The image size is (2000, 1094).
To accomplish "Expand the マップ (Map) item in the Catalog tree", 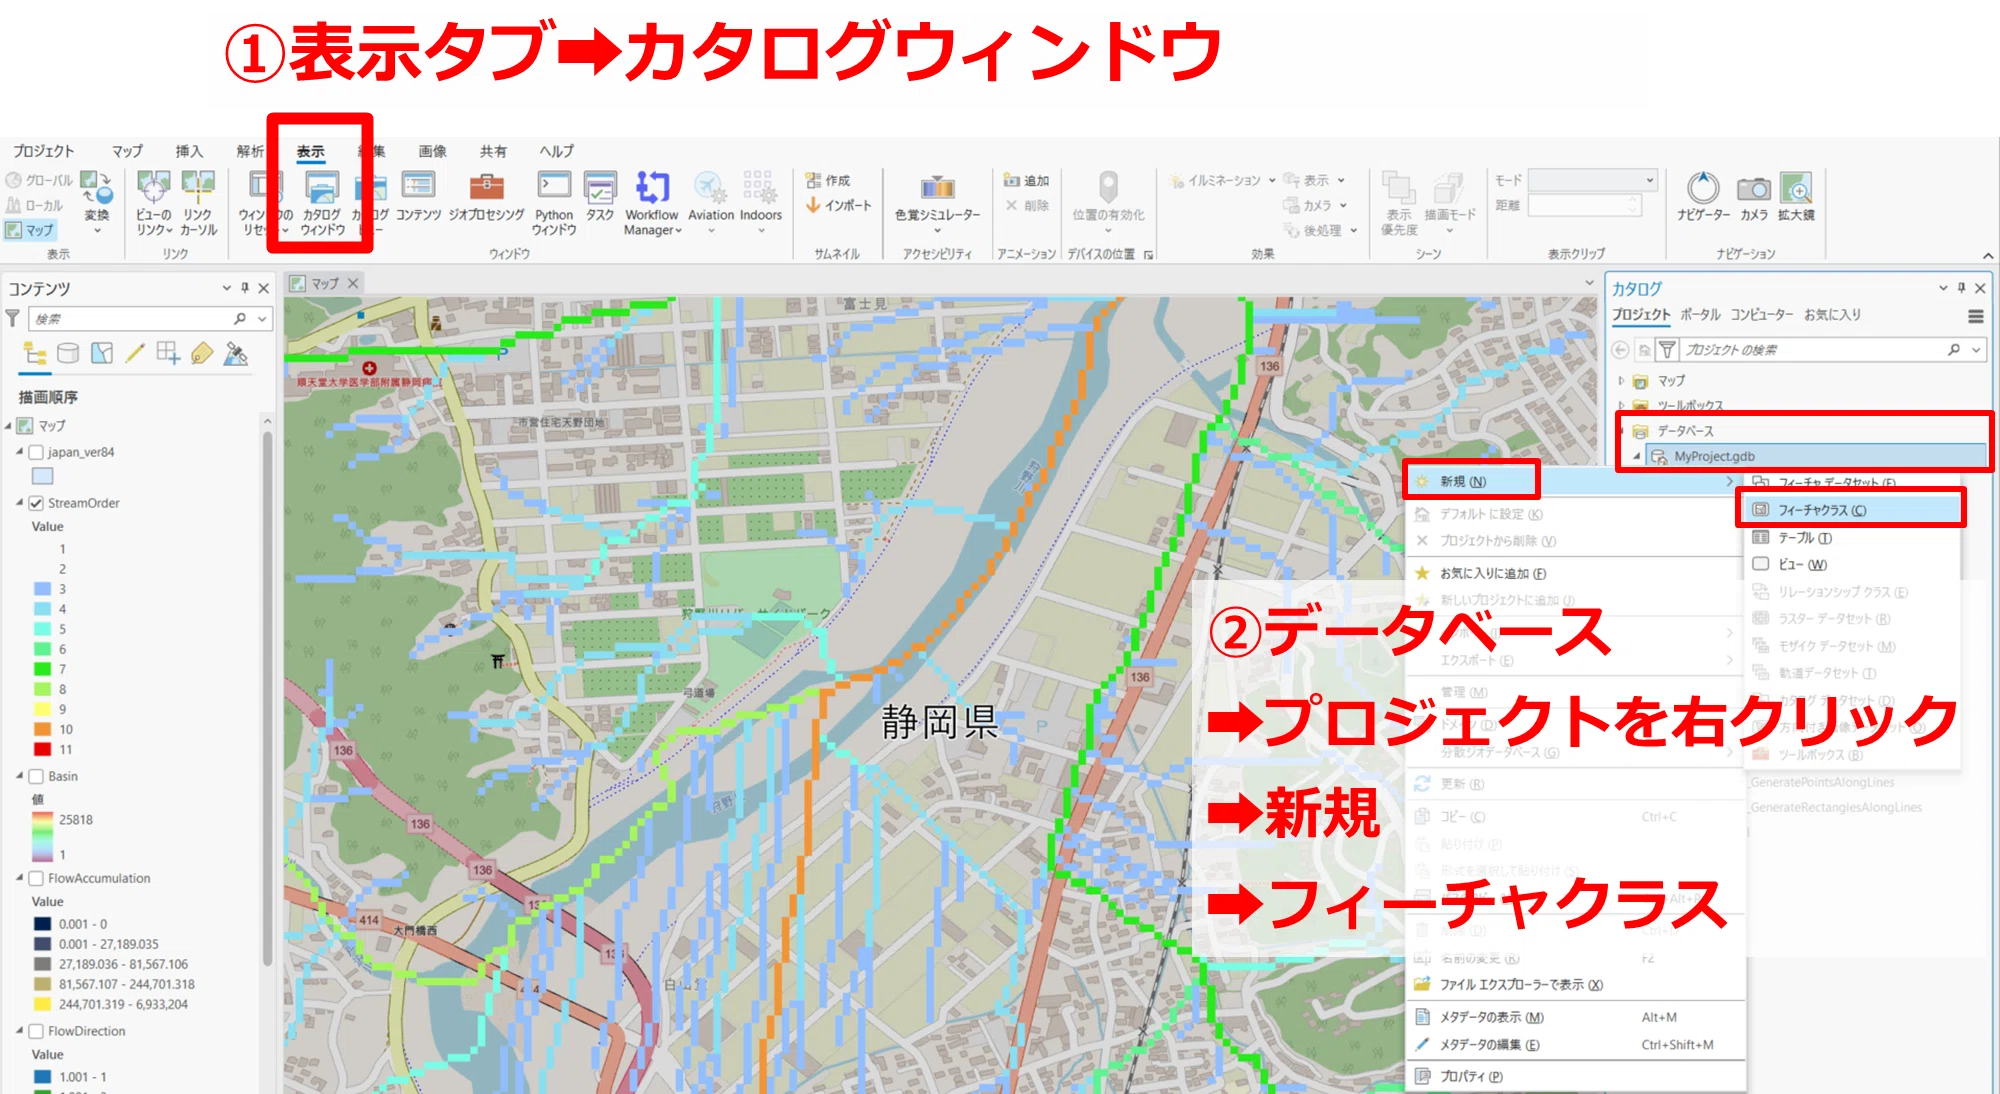I will (1621, 381).
